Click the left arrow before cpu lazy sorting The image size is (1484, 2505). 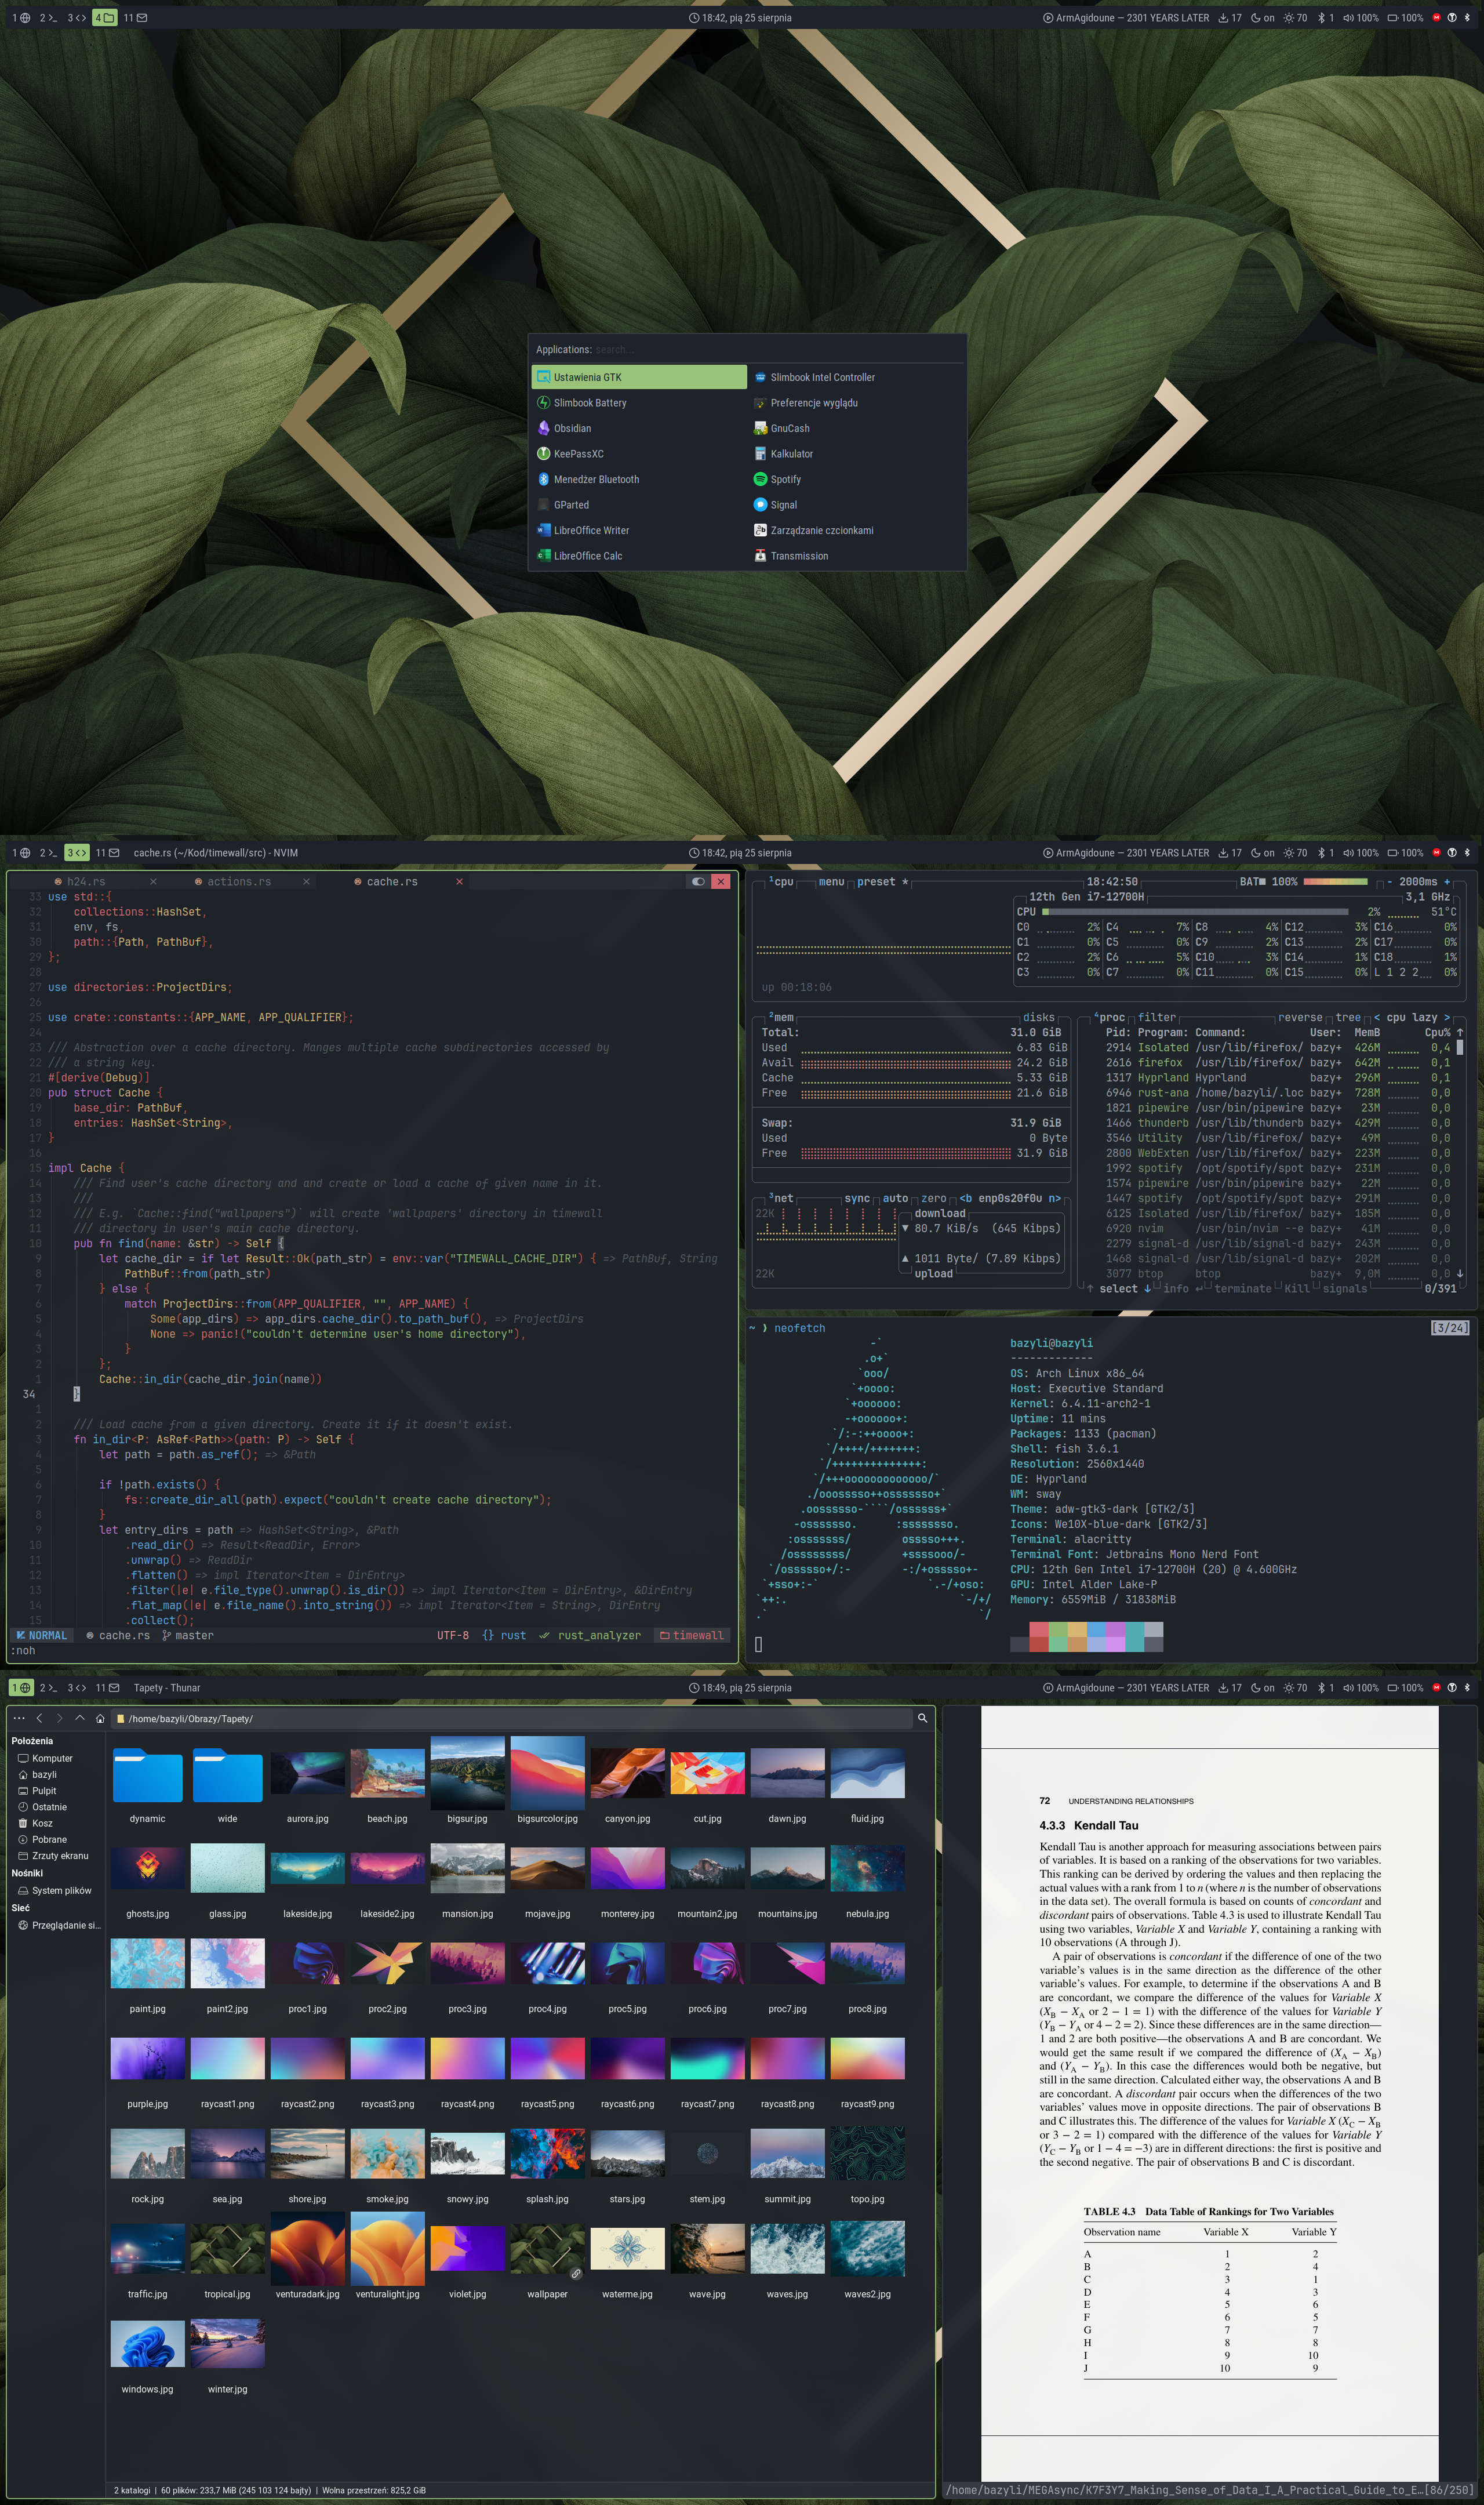coord(1377,1017)
